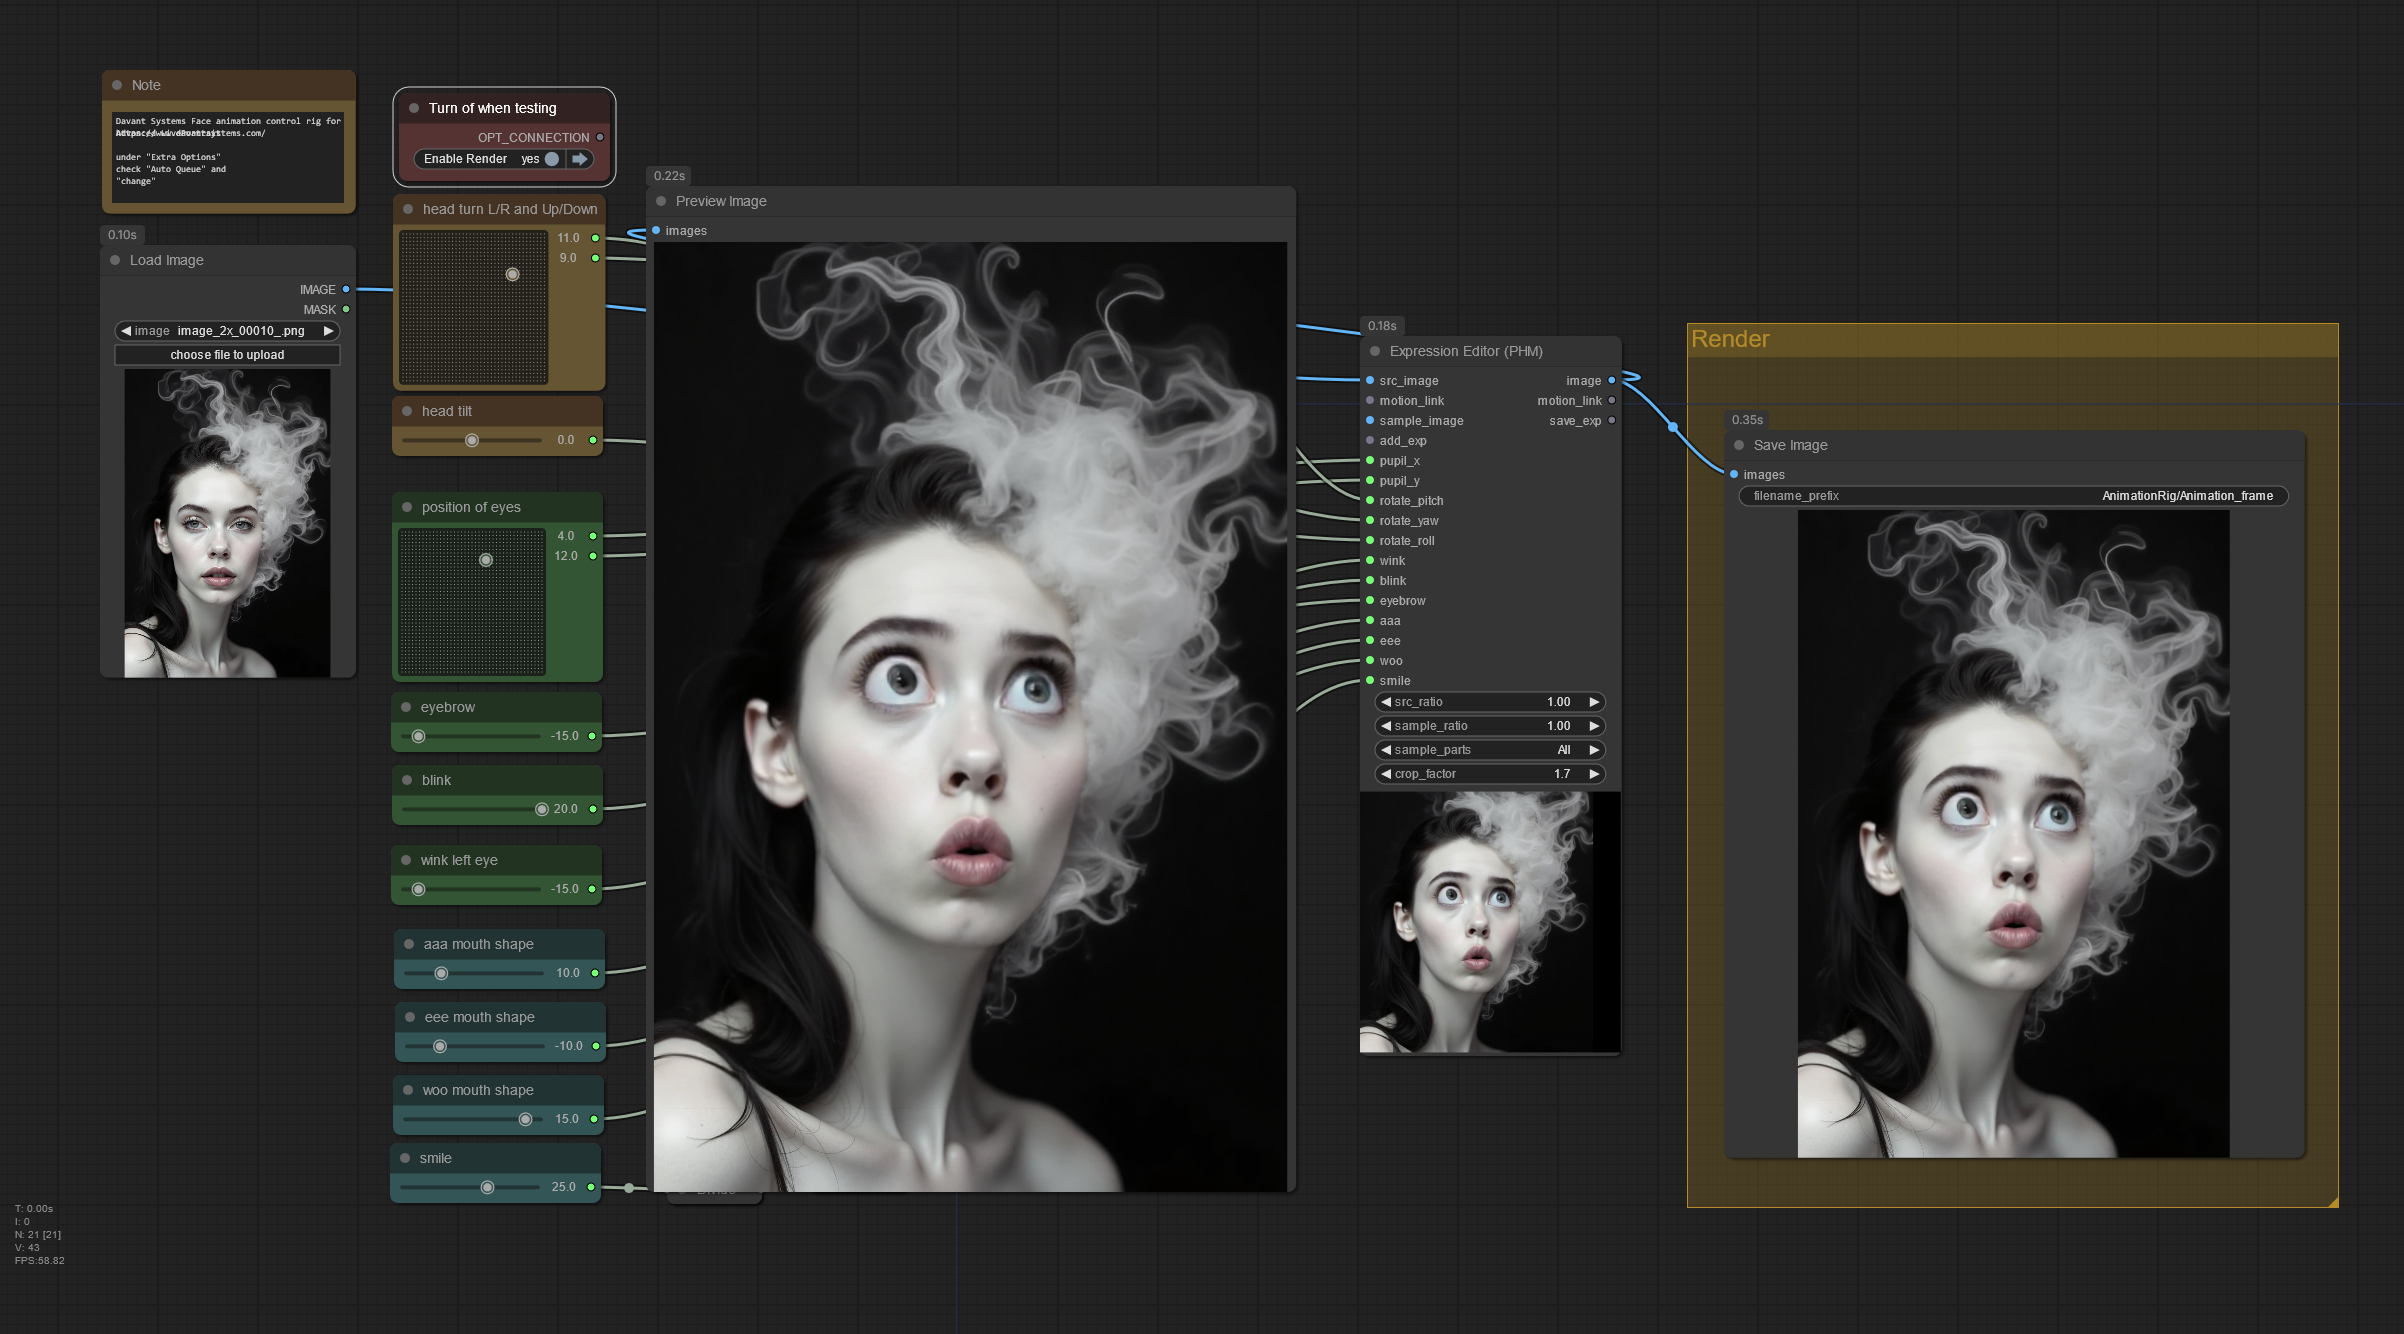Click arrow icon beside Enable Render toggle

coord(580,159)
